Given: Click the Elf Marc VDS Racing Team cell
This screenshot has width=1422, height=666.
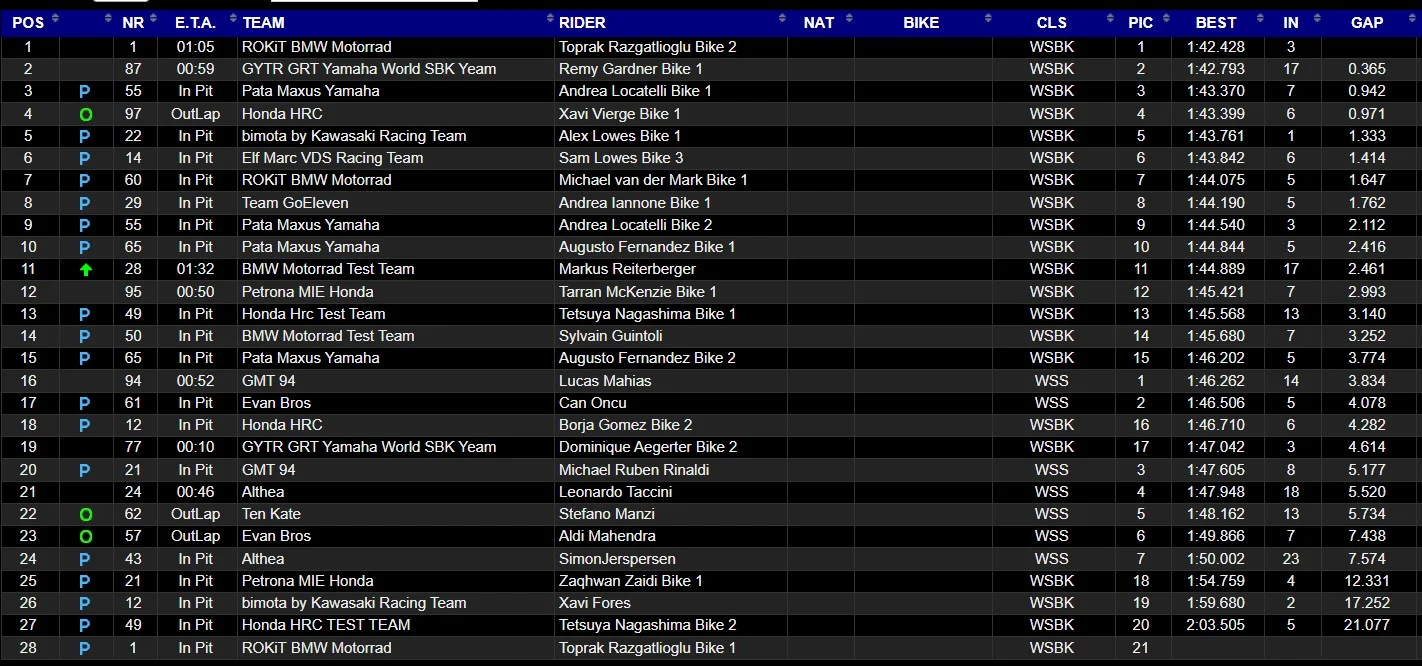Looking at the screenshot, I should (332, 158).
